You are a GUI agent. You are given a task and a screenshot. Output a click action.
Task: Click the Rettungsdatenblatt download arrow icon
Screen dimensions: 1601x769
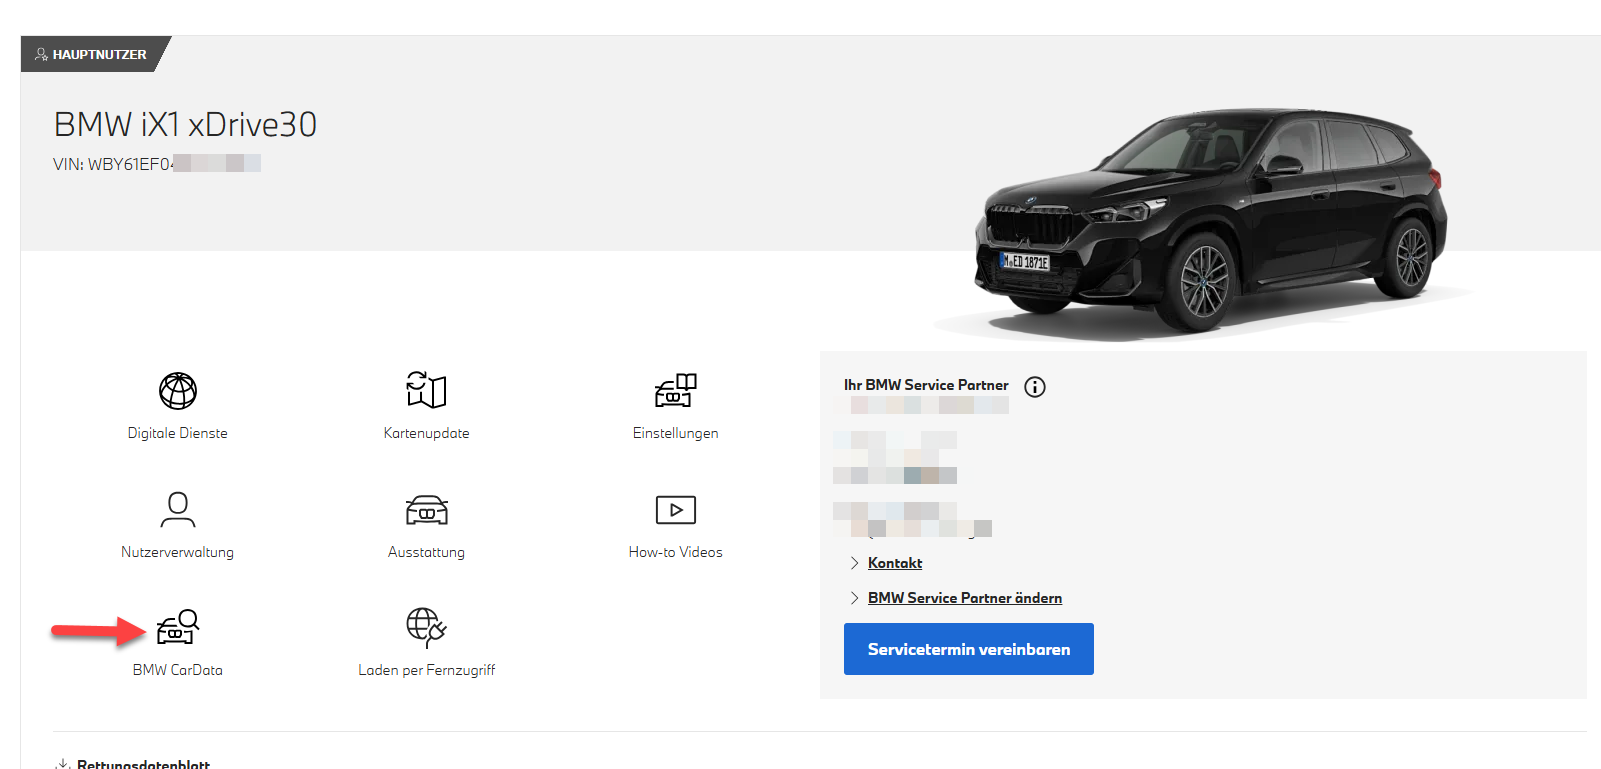[x=63, y=763]
